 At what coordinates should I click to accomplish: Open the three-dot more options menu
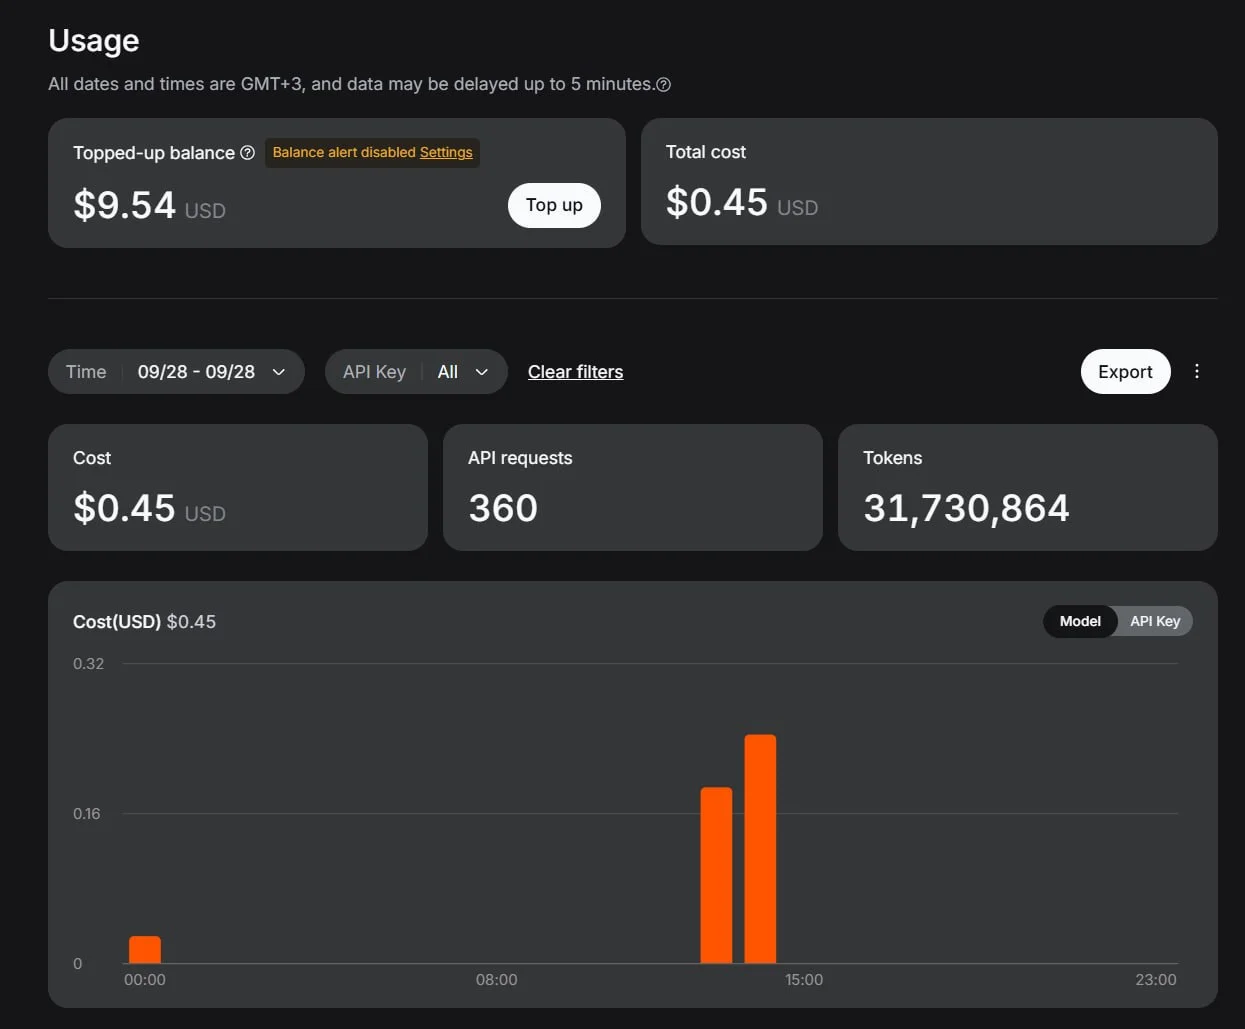1197,371
